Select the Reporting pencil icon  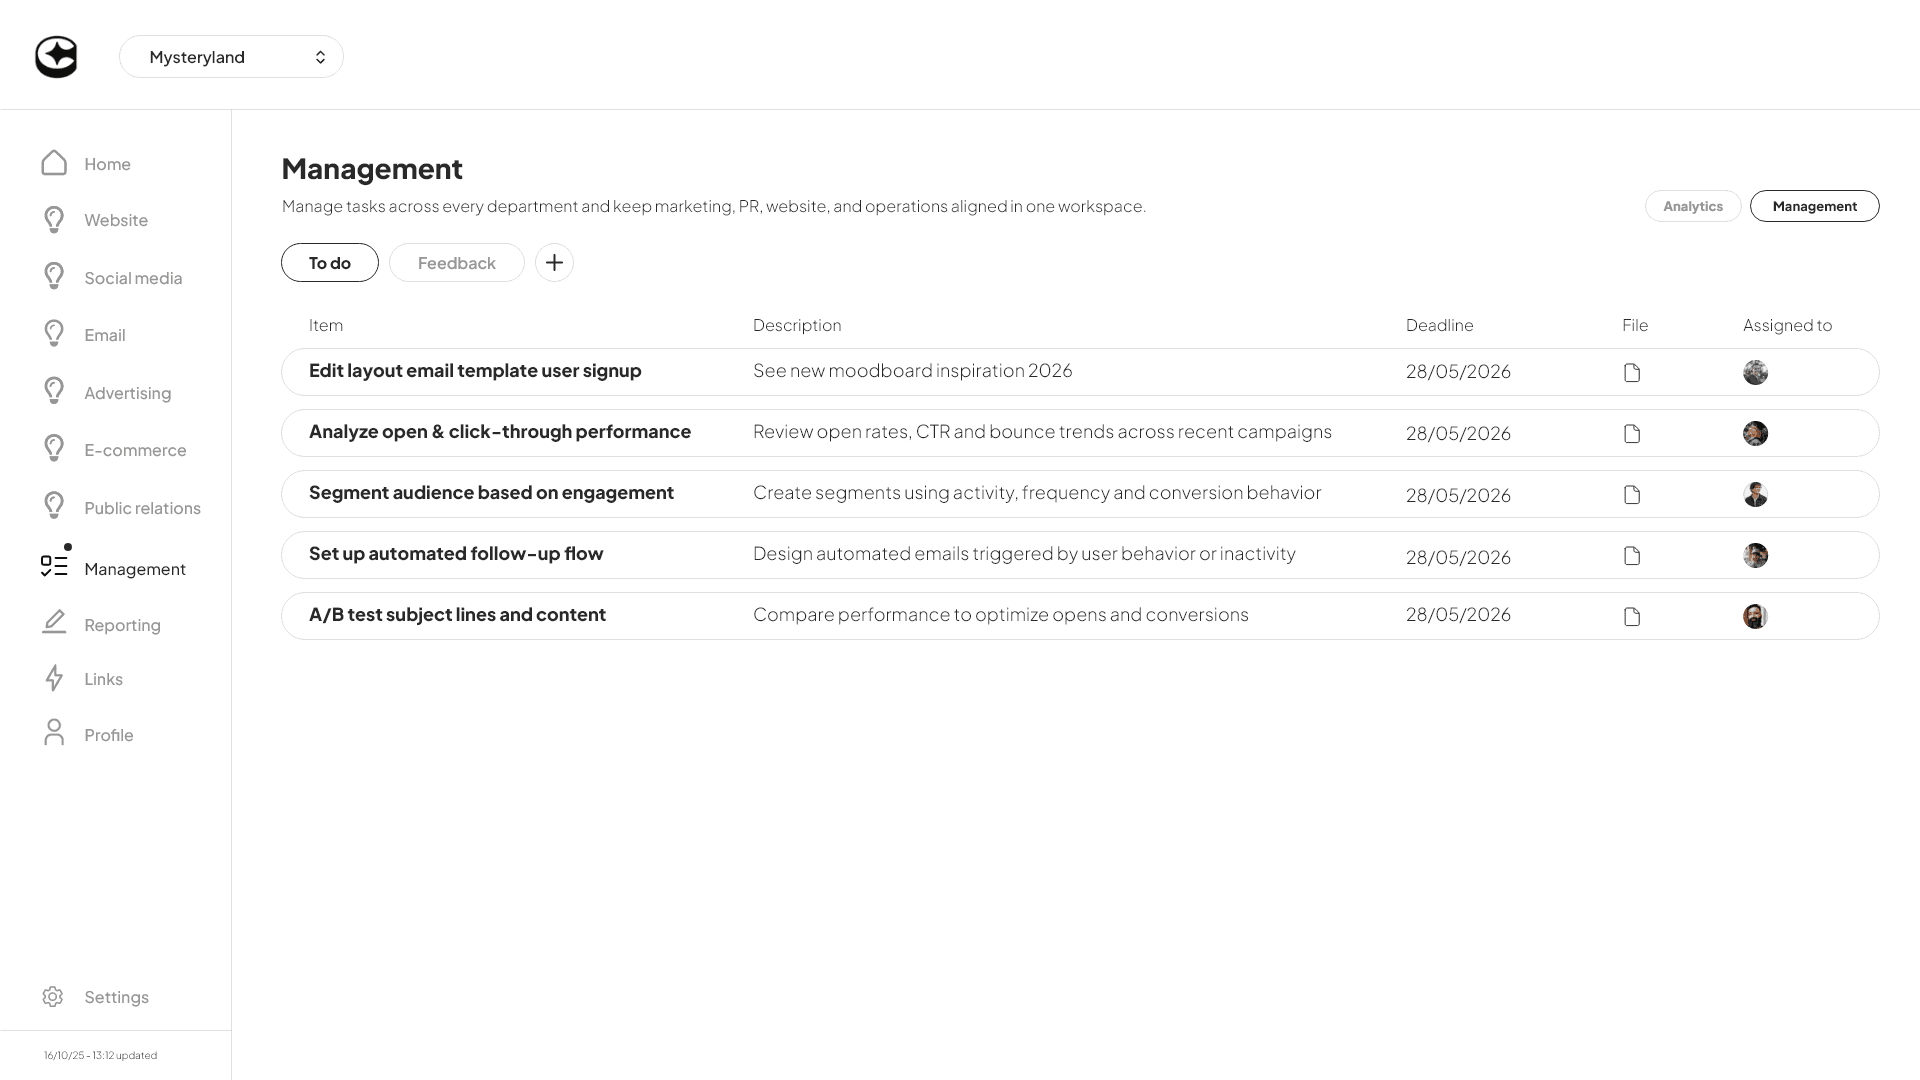point(54,622)
